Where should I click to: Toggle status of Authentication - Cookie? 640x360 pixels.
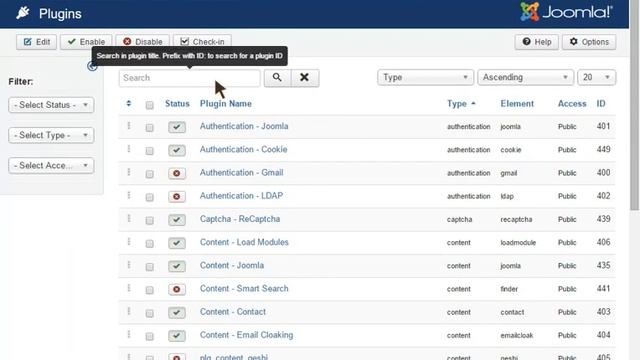[177, 150]
